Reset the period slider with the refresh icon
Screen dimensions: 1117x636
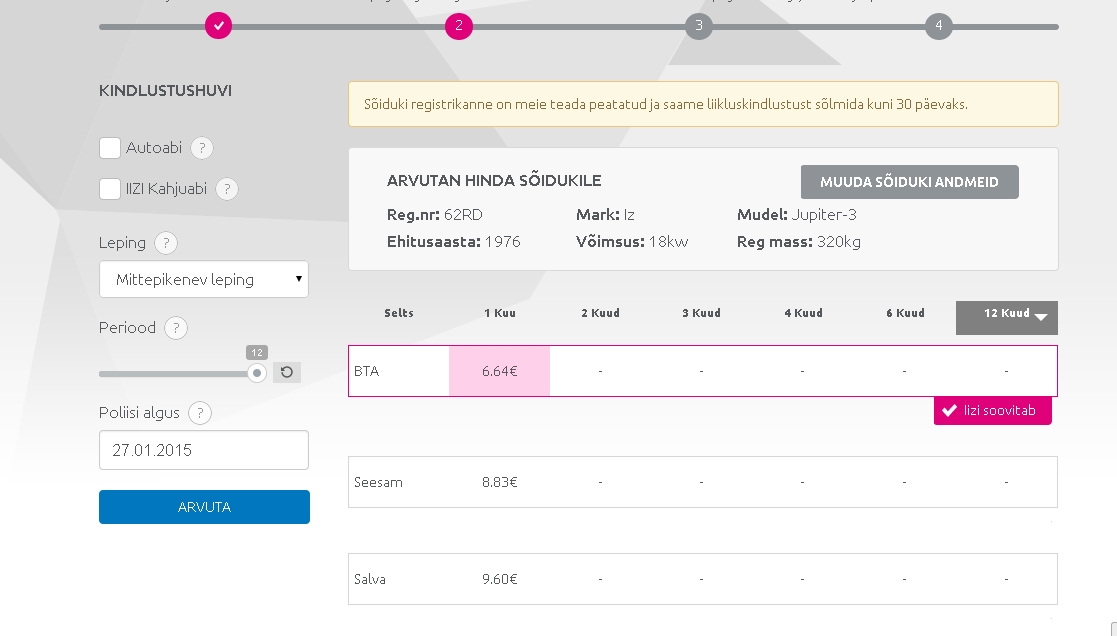click(x=287, y=373)
